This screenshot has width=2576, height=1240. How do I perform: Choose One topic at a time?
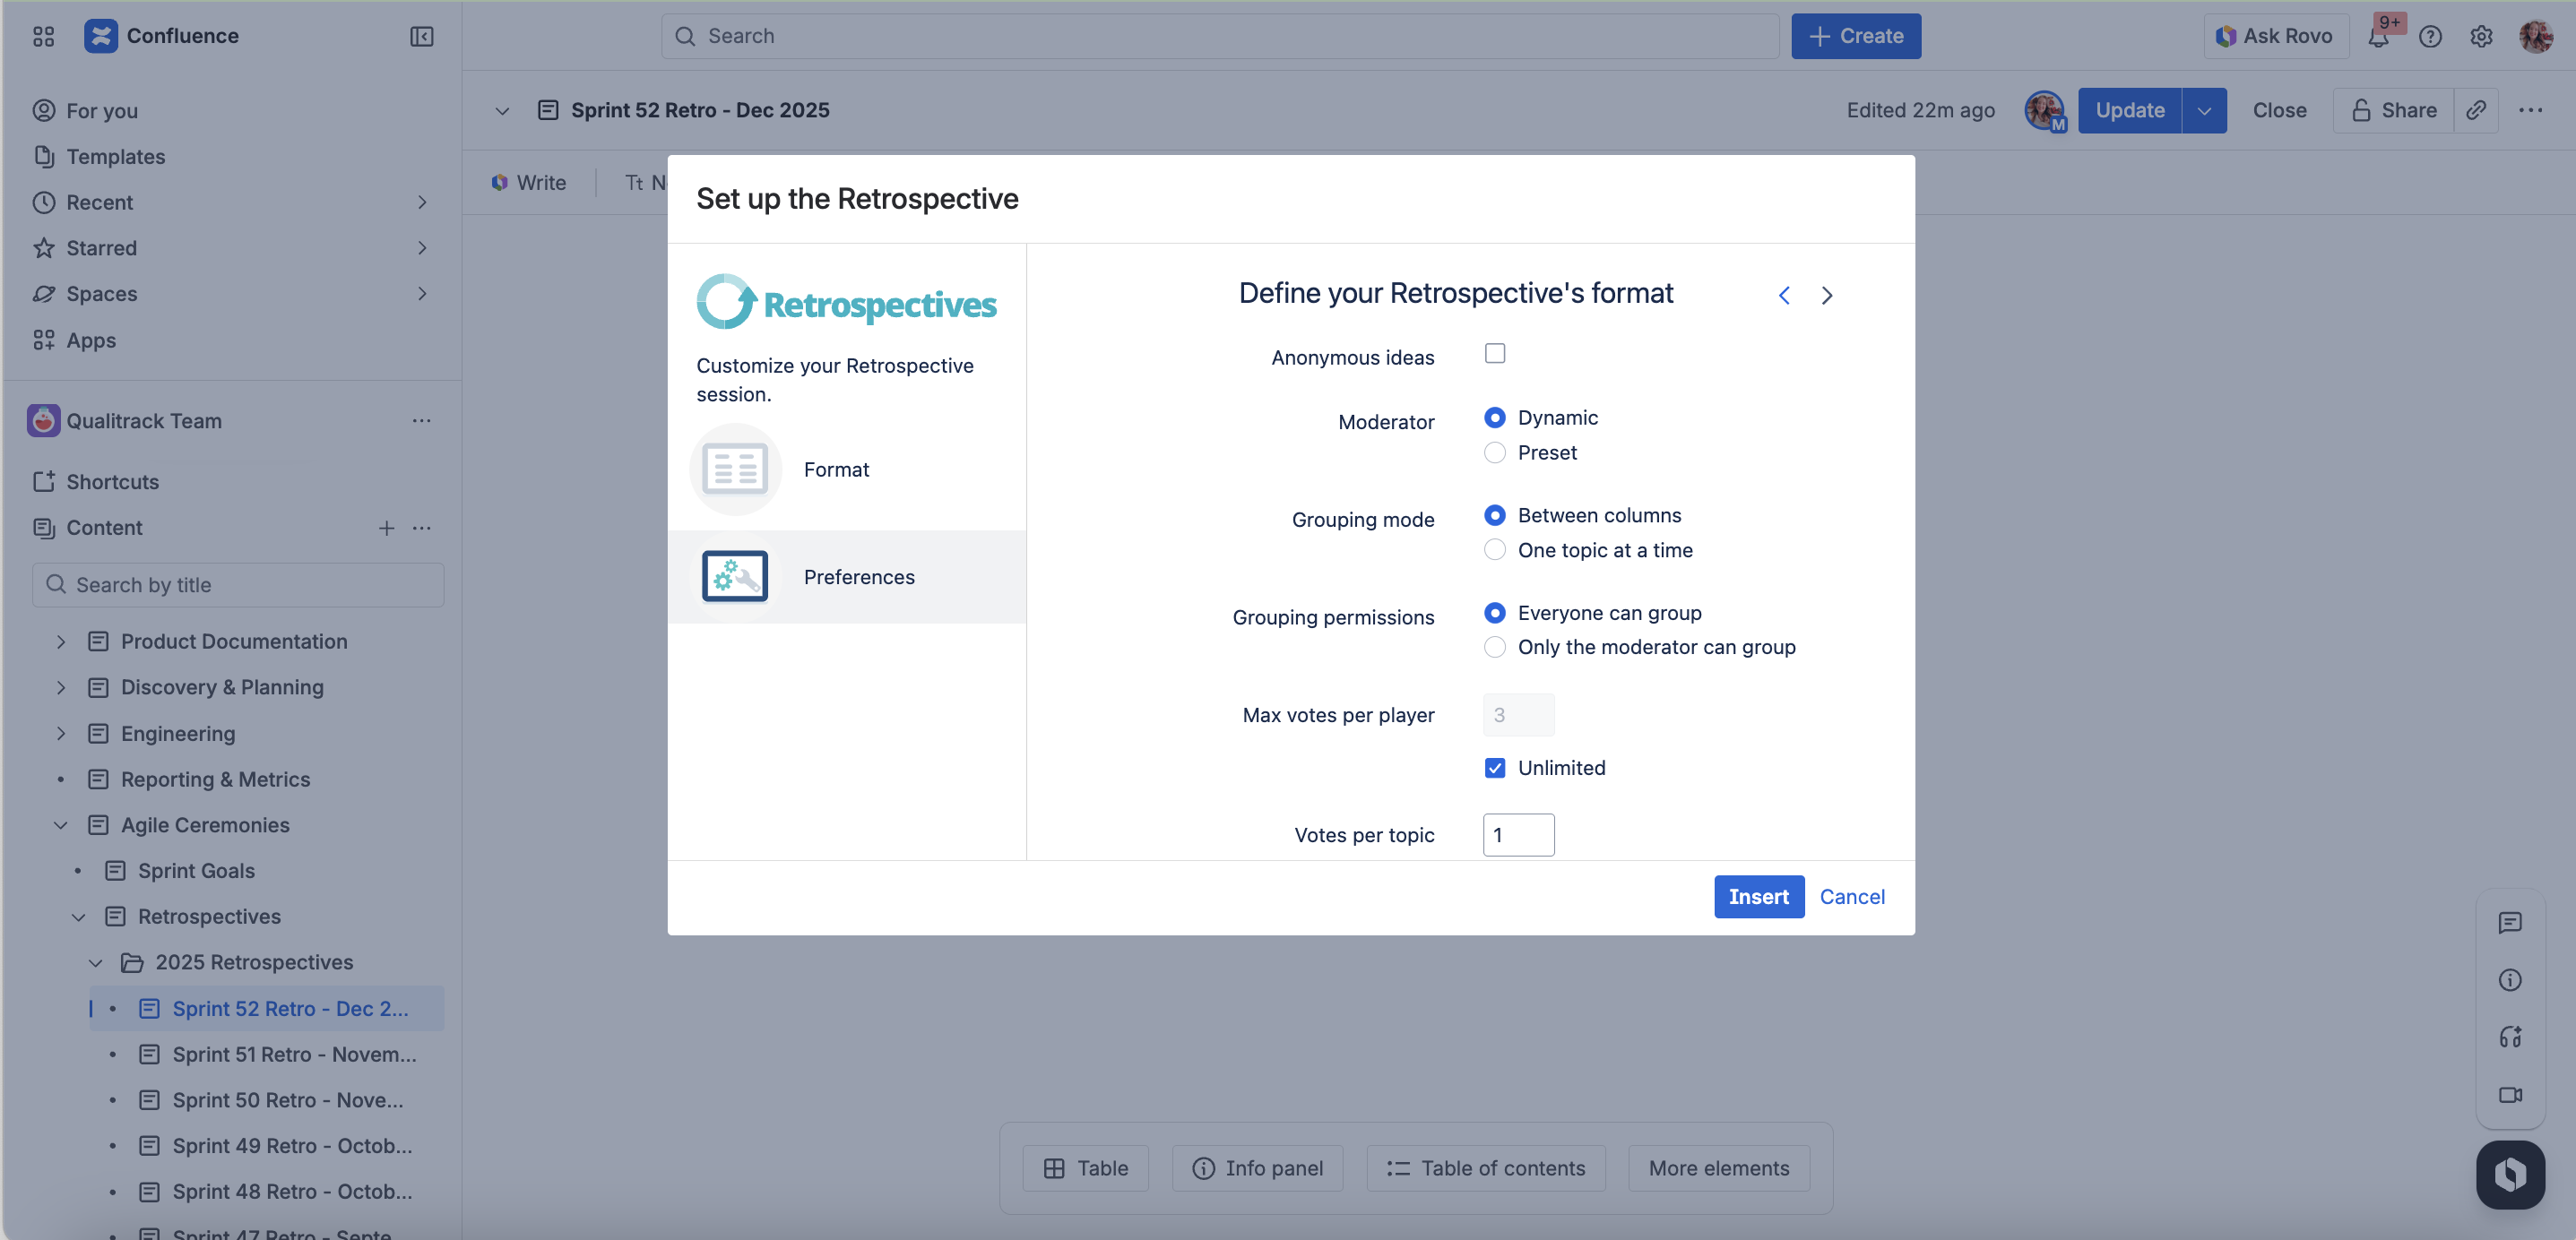[1494, 550]
